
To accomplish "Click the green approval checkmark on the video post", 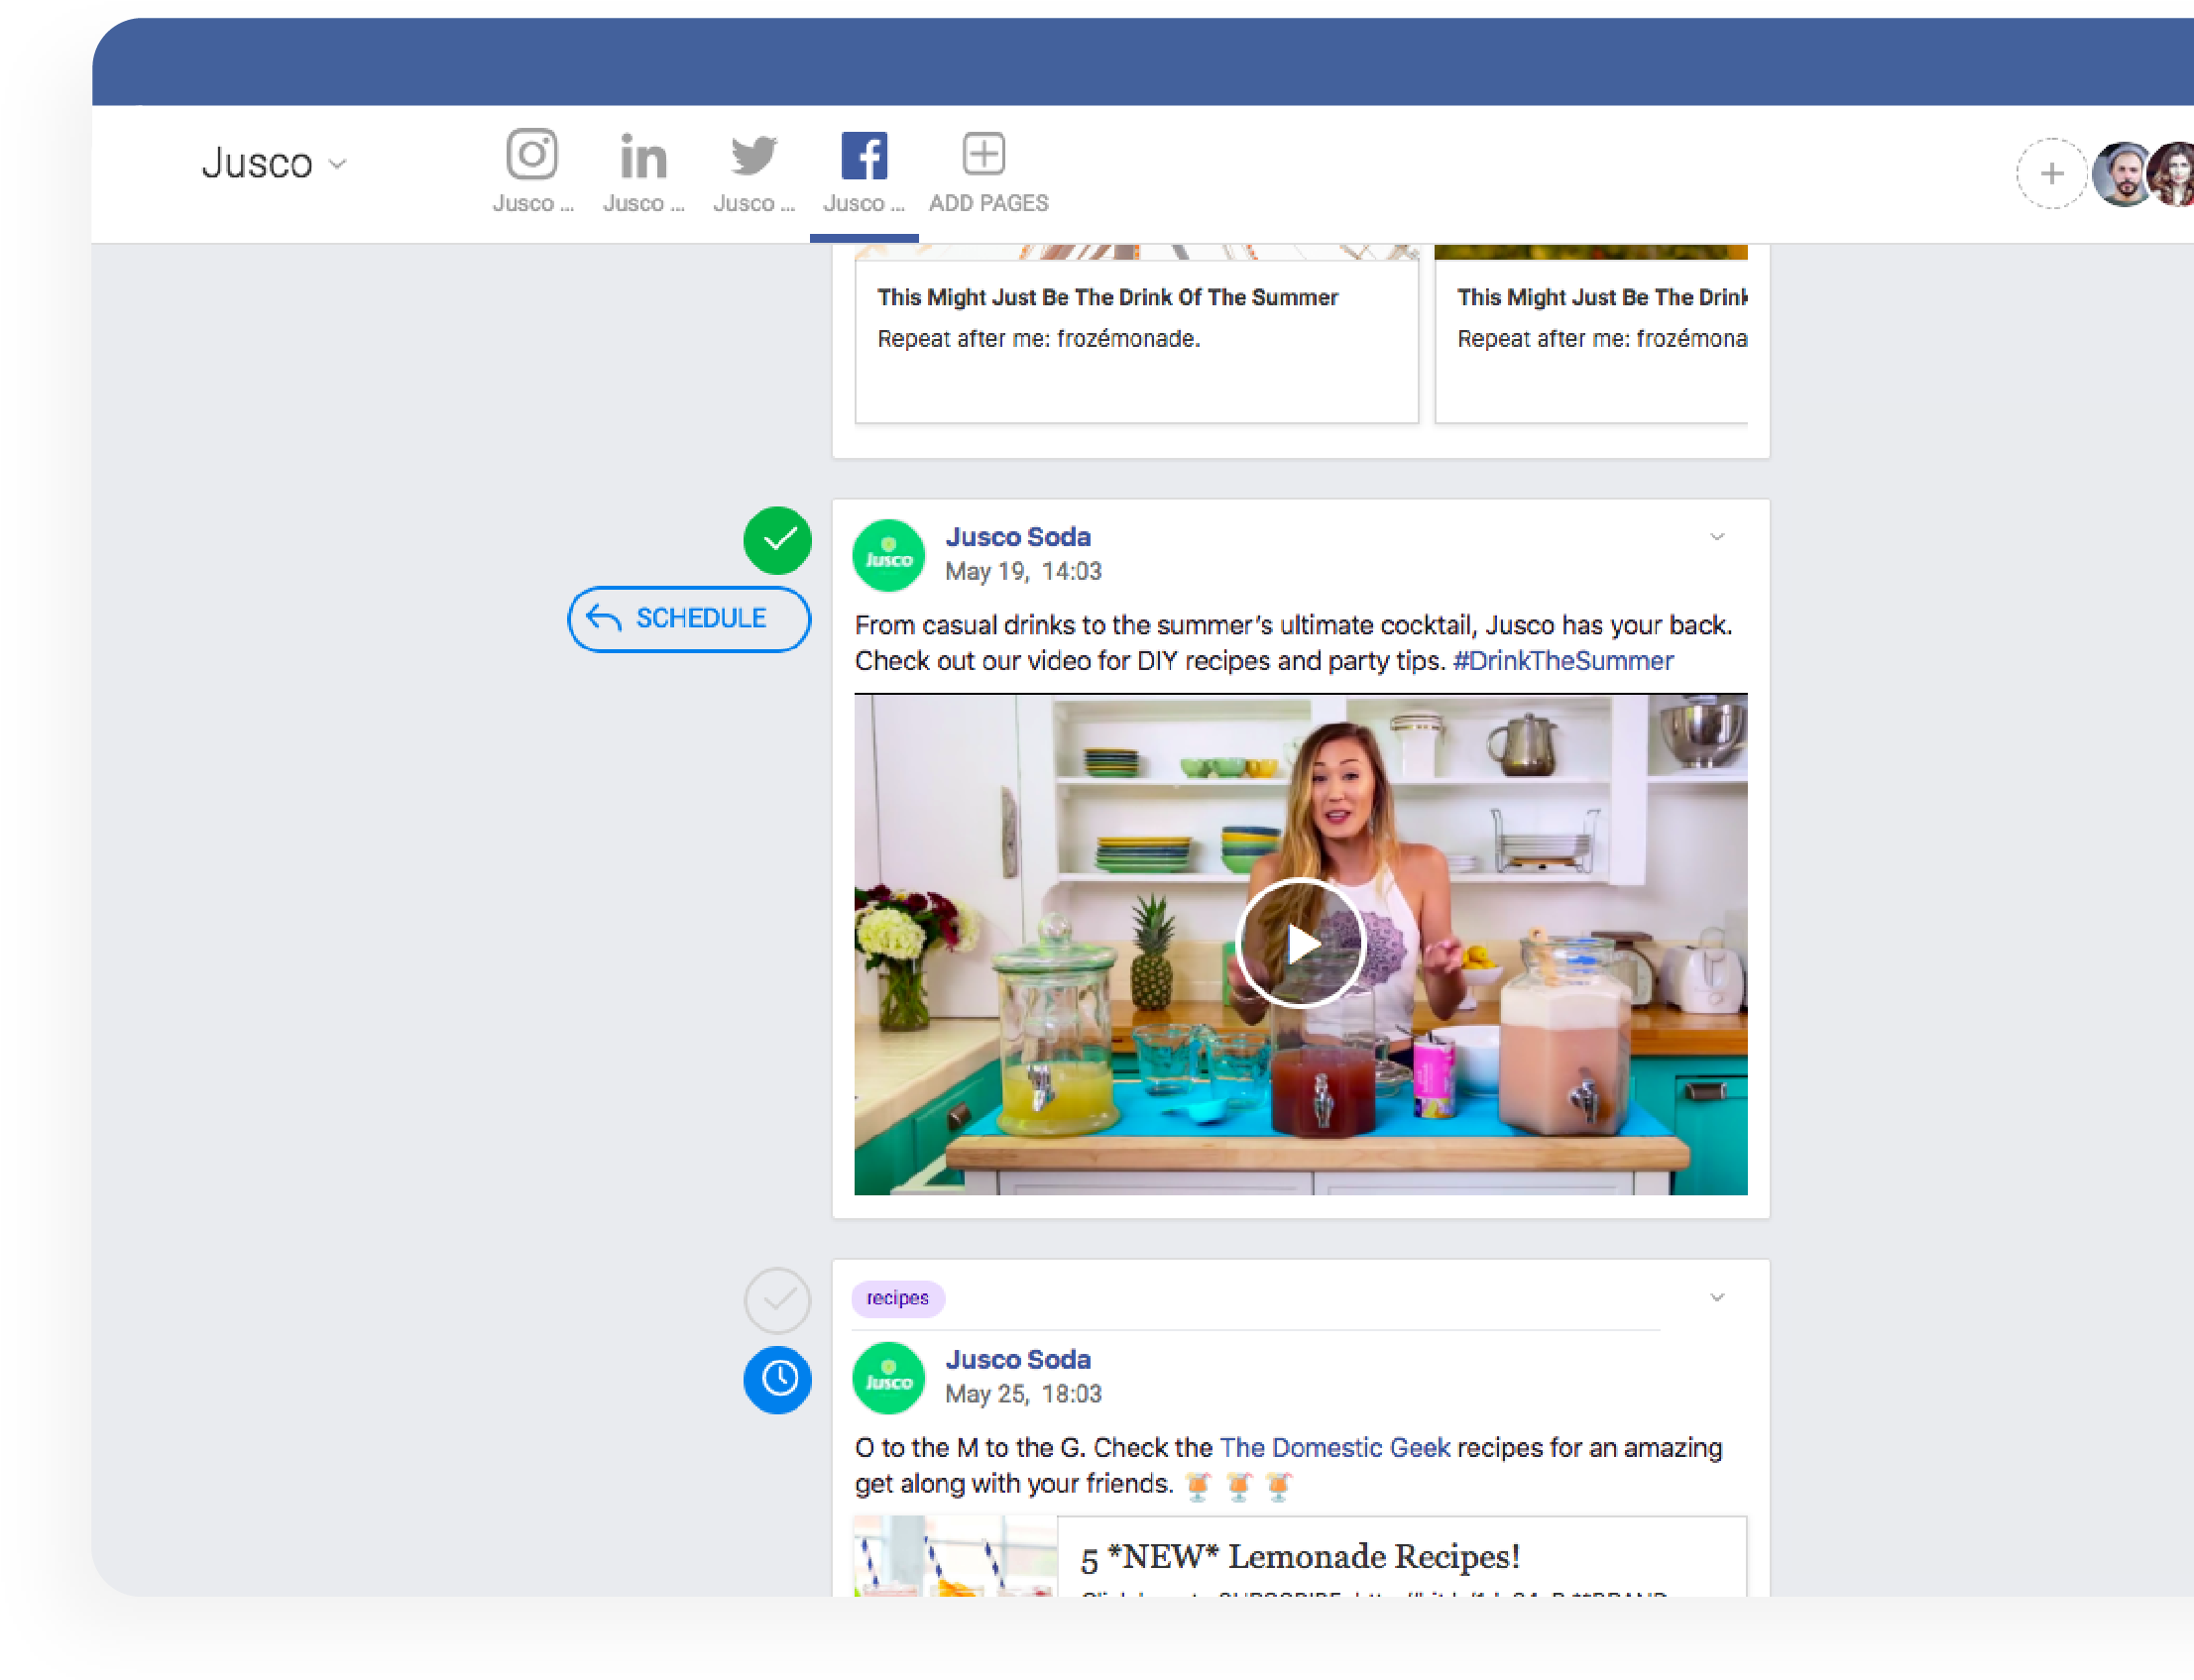I will click(777, 540).
